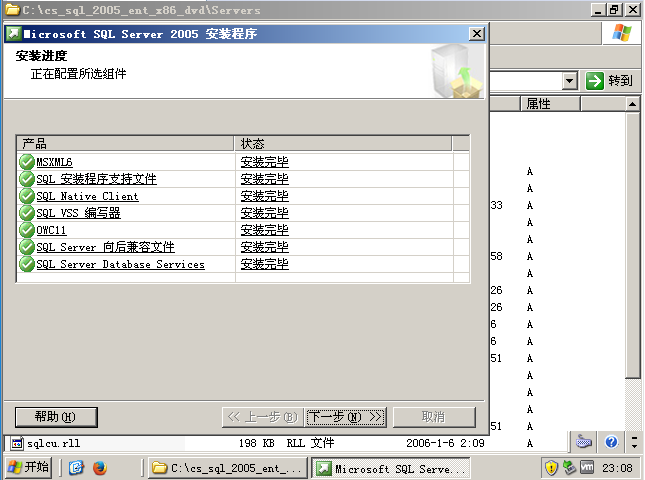Click the 属性 column header in Explorer
The image size is (645, 480).
(550, 104)
